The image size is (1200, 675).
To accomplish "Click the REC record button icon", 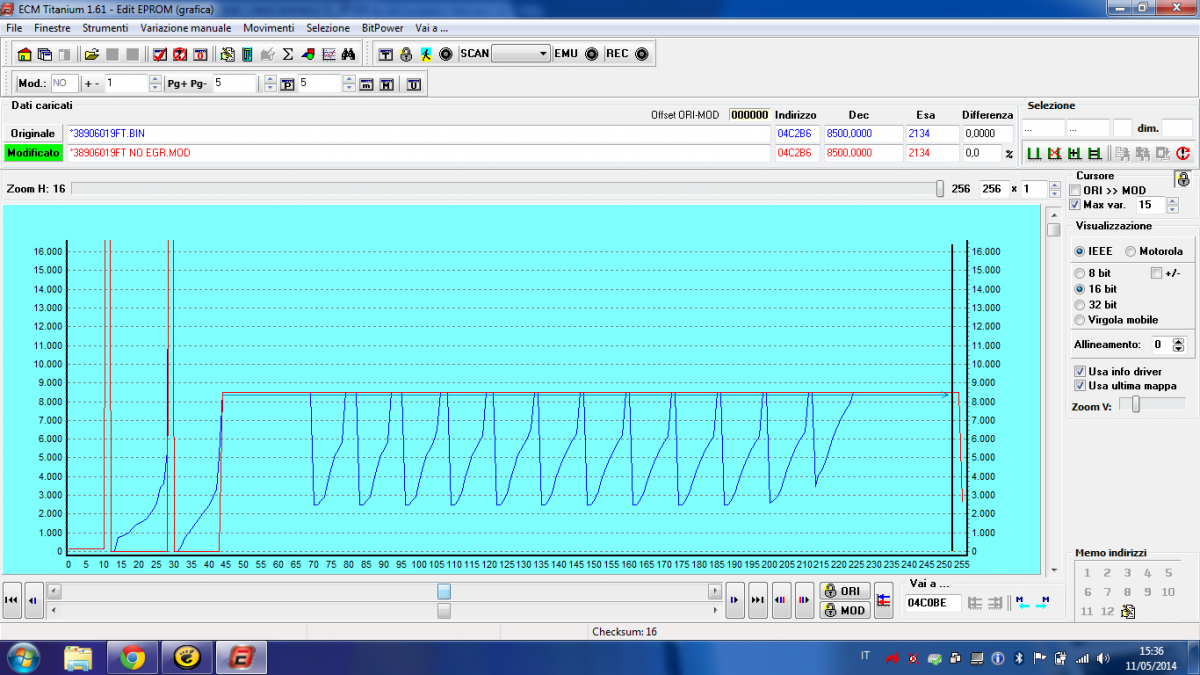I will coord(642,54).
